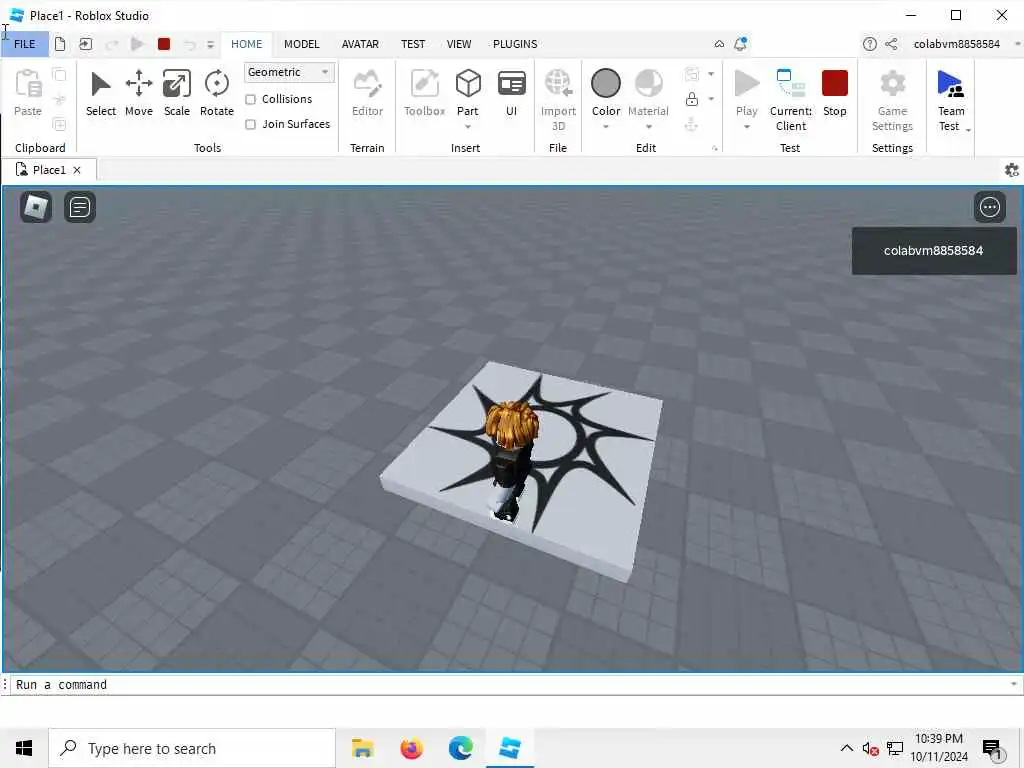Open the FILE menu
The image size is (1024, 768).
(x=25, y=44)
